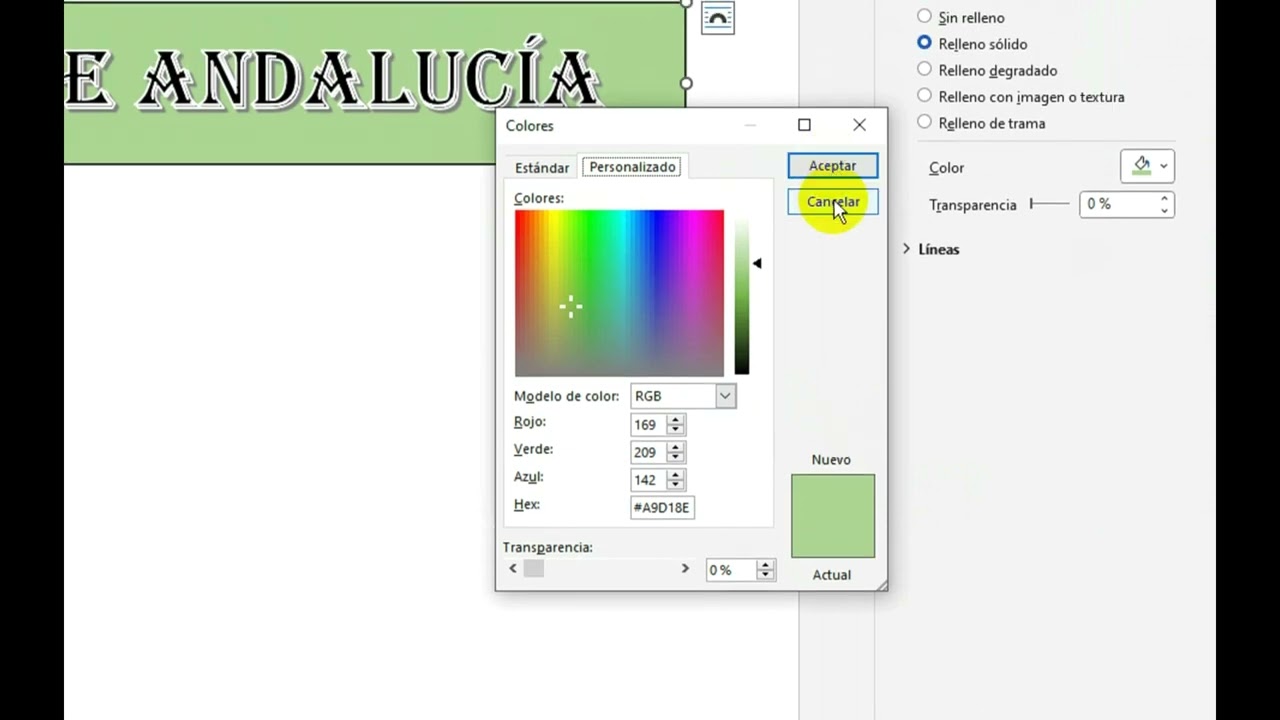Click in the Verde value field
This screenshot has width=1280, height=720.
pyautogui.click(x=648, y=452)
